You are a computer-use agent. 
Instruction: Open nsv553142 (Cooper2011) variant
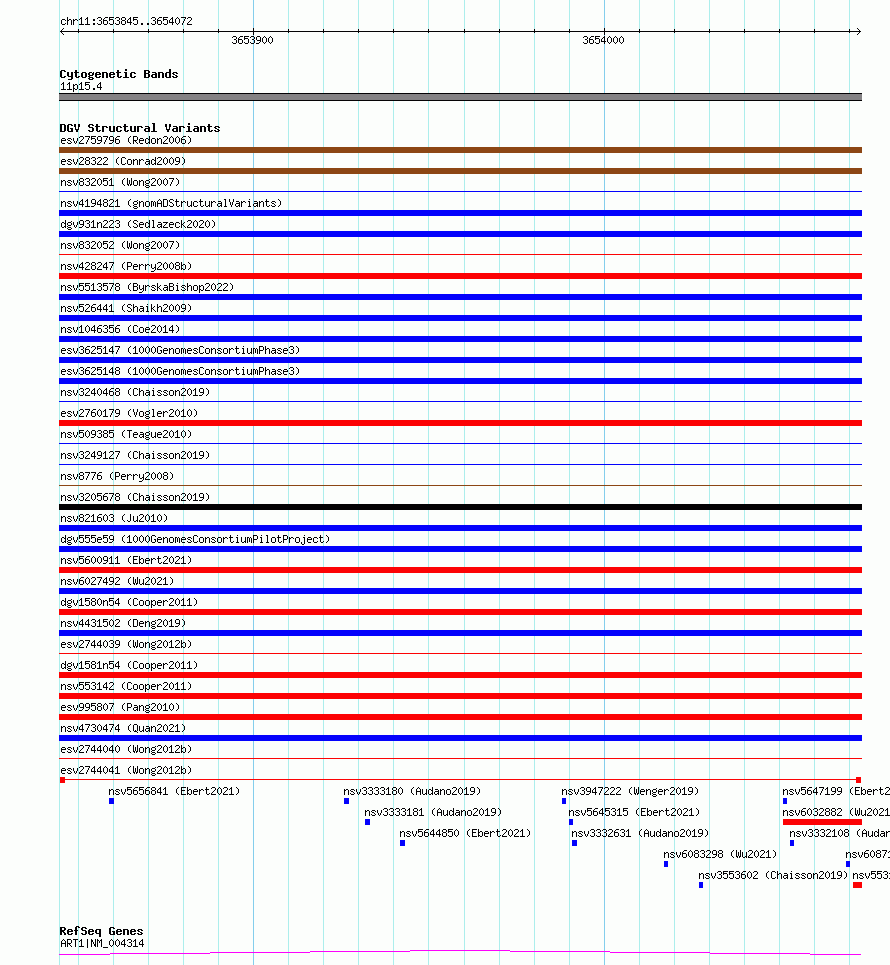point(126,686)
